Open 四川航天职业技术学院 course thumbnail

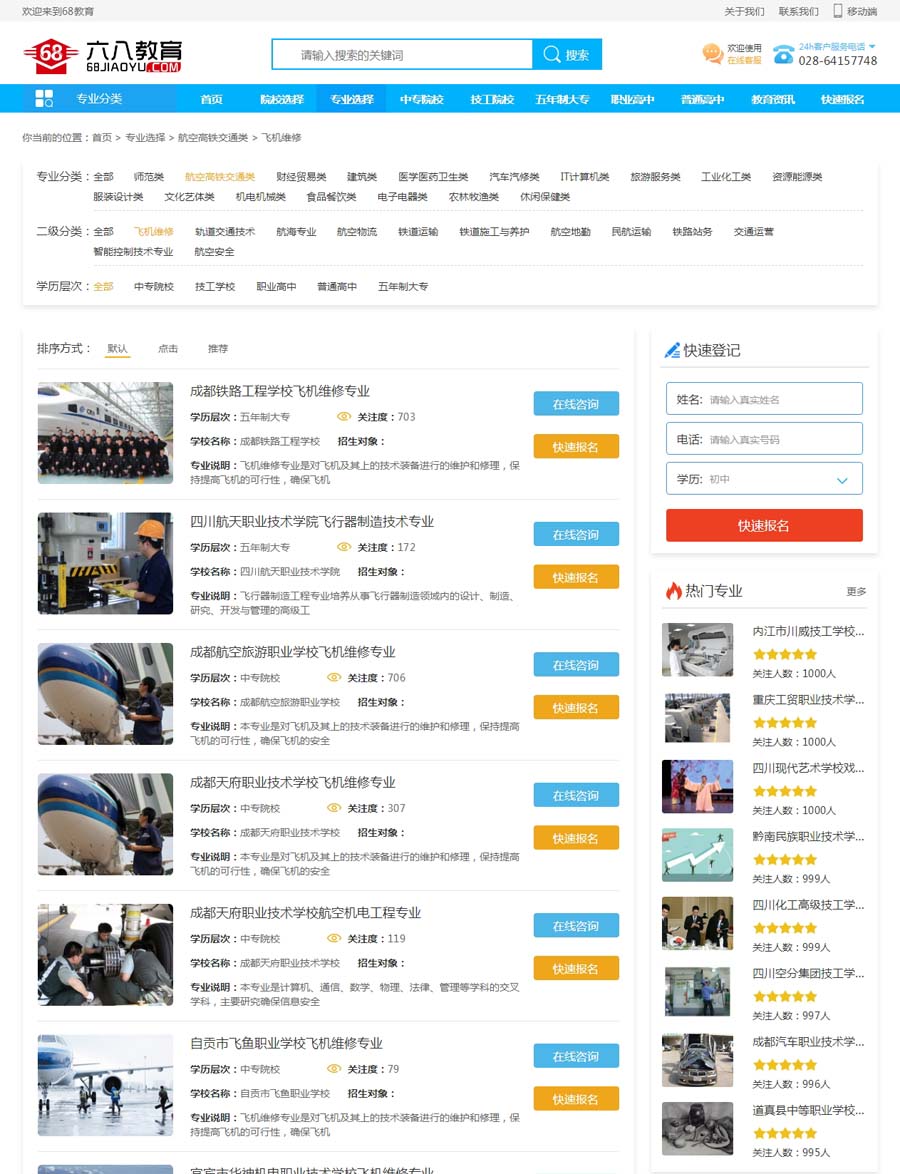[105, 563]
